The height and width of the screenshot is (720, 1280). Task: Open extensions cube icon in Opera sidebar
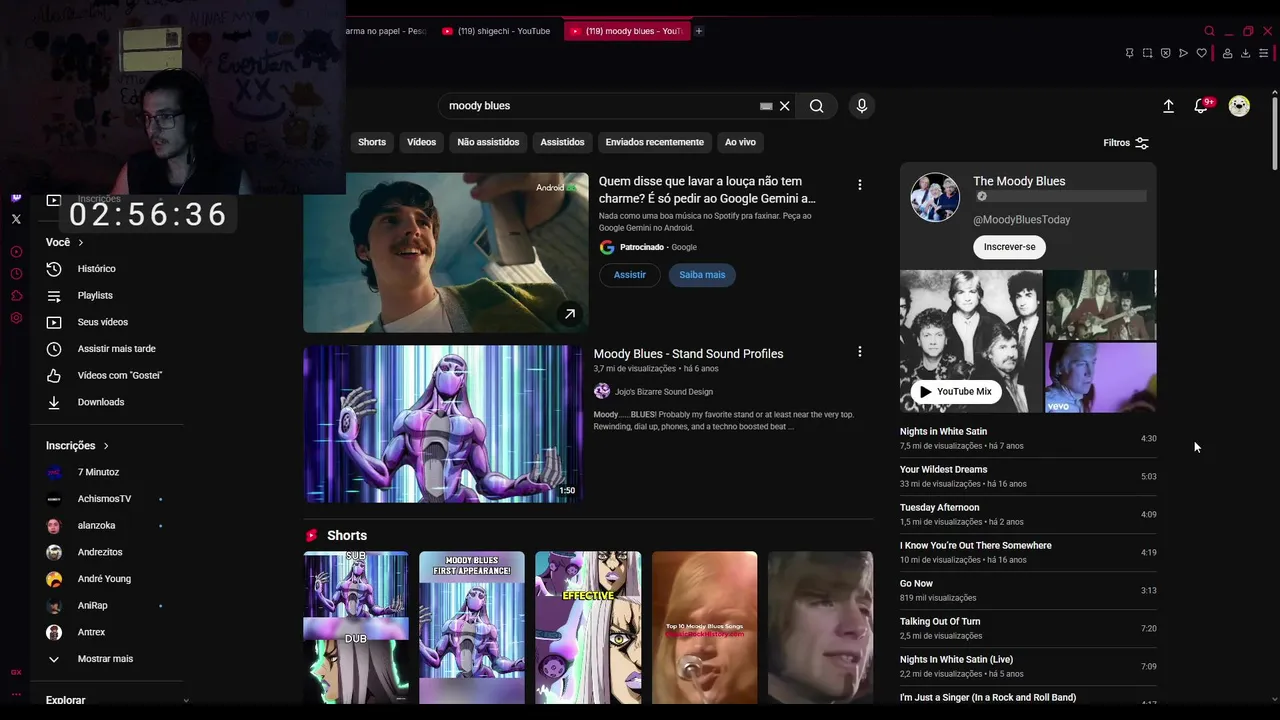point(16,296)
